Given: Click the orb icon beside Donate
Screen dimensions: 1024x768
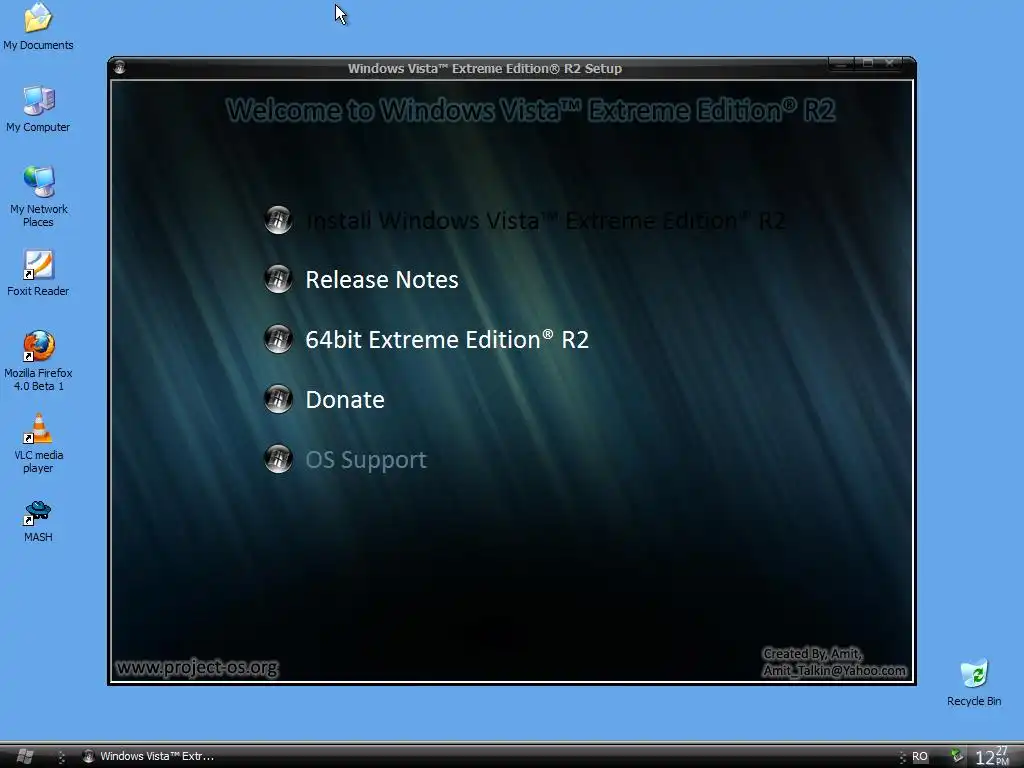Looking at the screenshot, I should tap(278, 399).
